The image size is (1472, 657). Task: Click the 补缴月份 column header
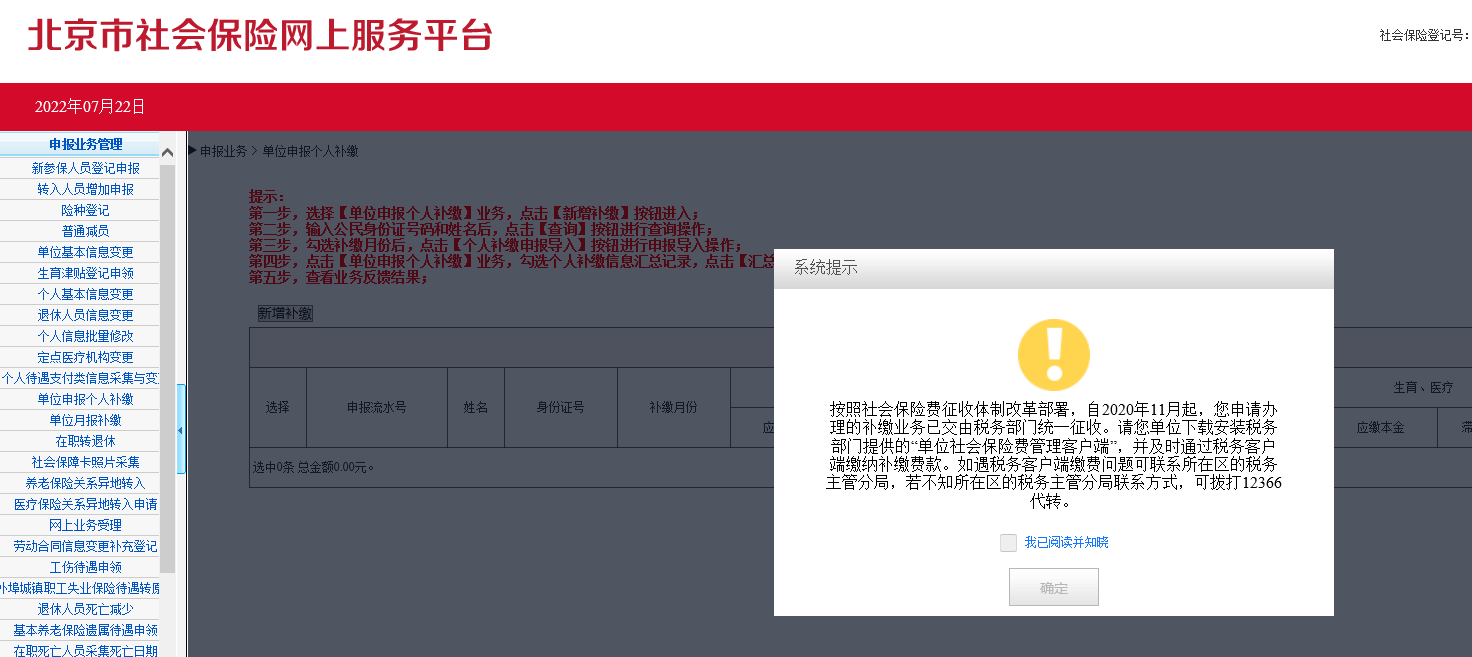click(x=674, y=407)
